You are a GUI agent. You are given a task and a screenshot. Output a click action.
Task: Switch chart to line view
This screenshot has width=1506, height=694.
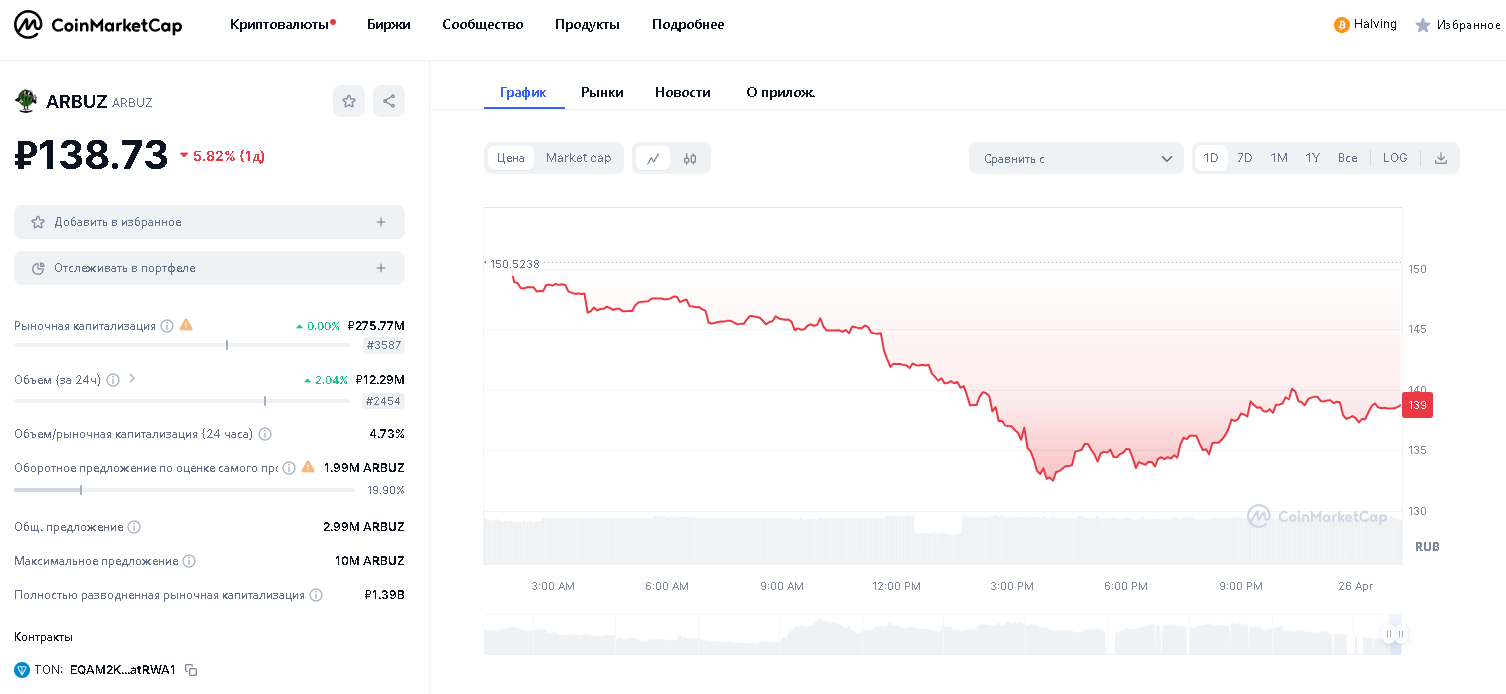(x=653, y=158)
